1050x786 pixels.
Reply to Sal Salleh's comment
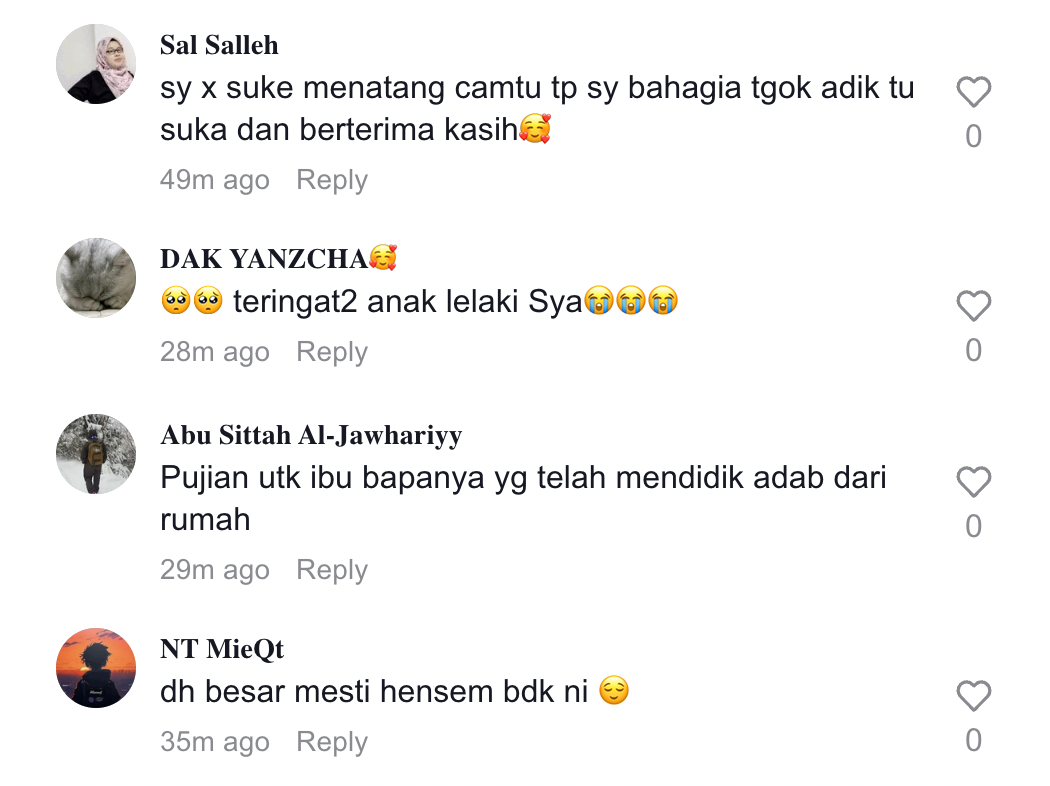pos(332,180)
